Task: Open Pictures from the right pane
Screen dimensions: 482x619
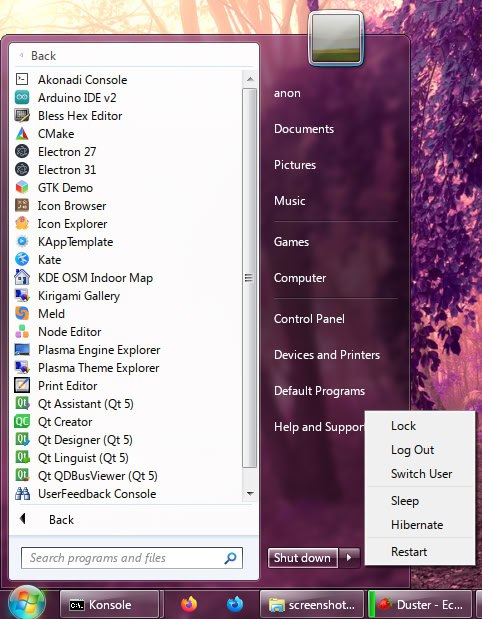Action: coord(295,165)
